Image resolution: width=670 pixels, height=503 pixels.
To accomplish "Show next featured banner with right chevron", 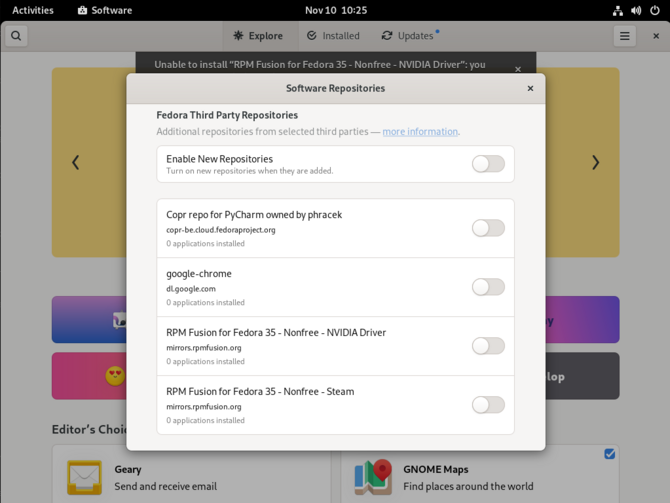I will point(595,162).
